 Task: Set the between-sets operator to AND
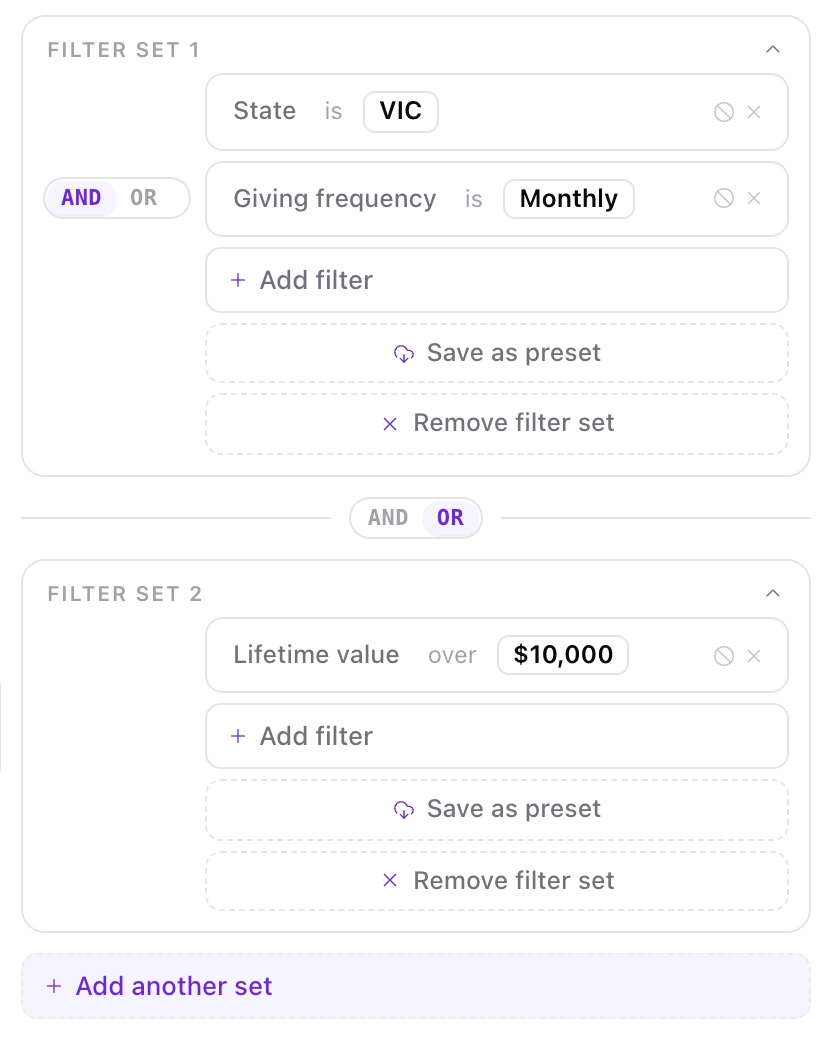[x=388, y=518]
